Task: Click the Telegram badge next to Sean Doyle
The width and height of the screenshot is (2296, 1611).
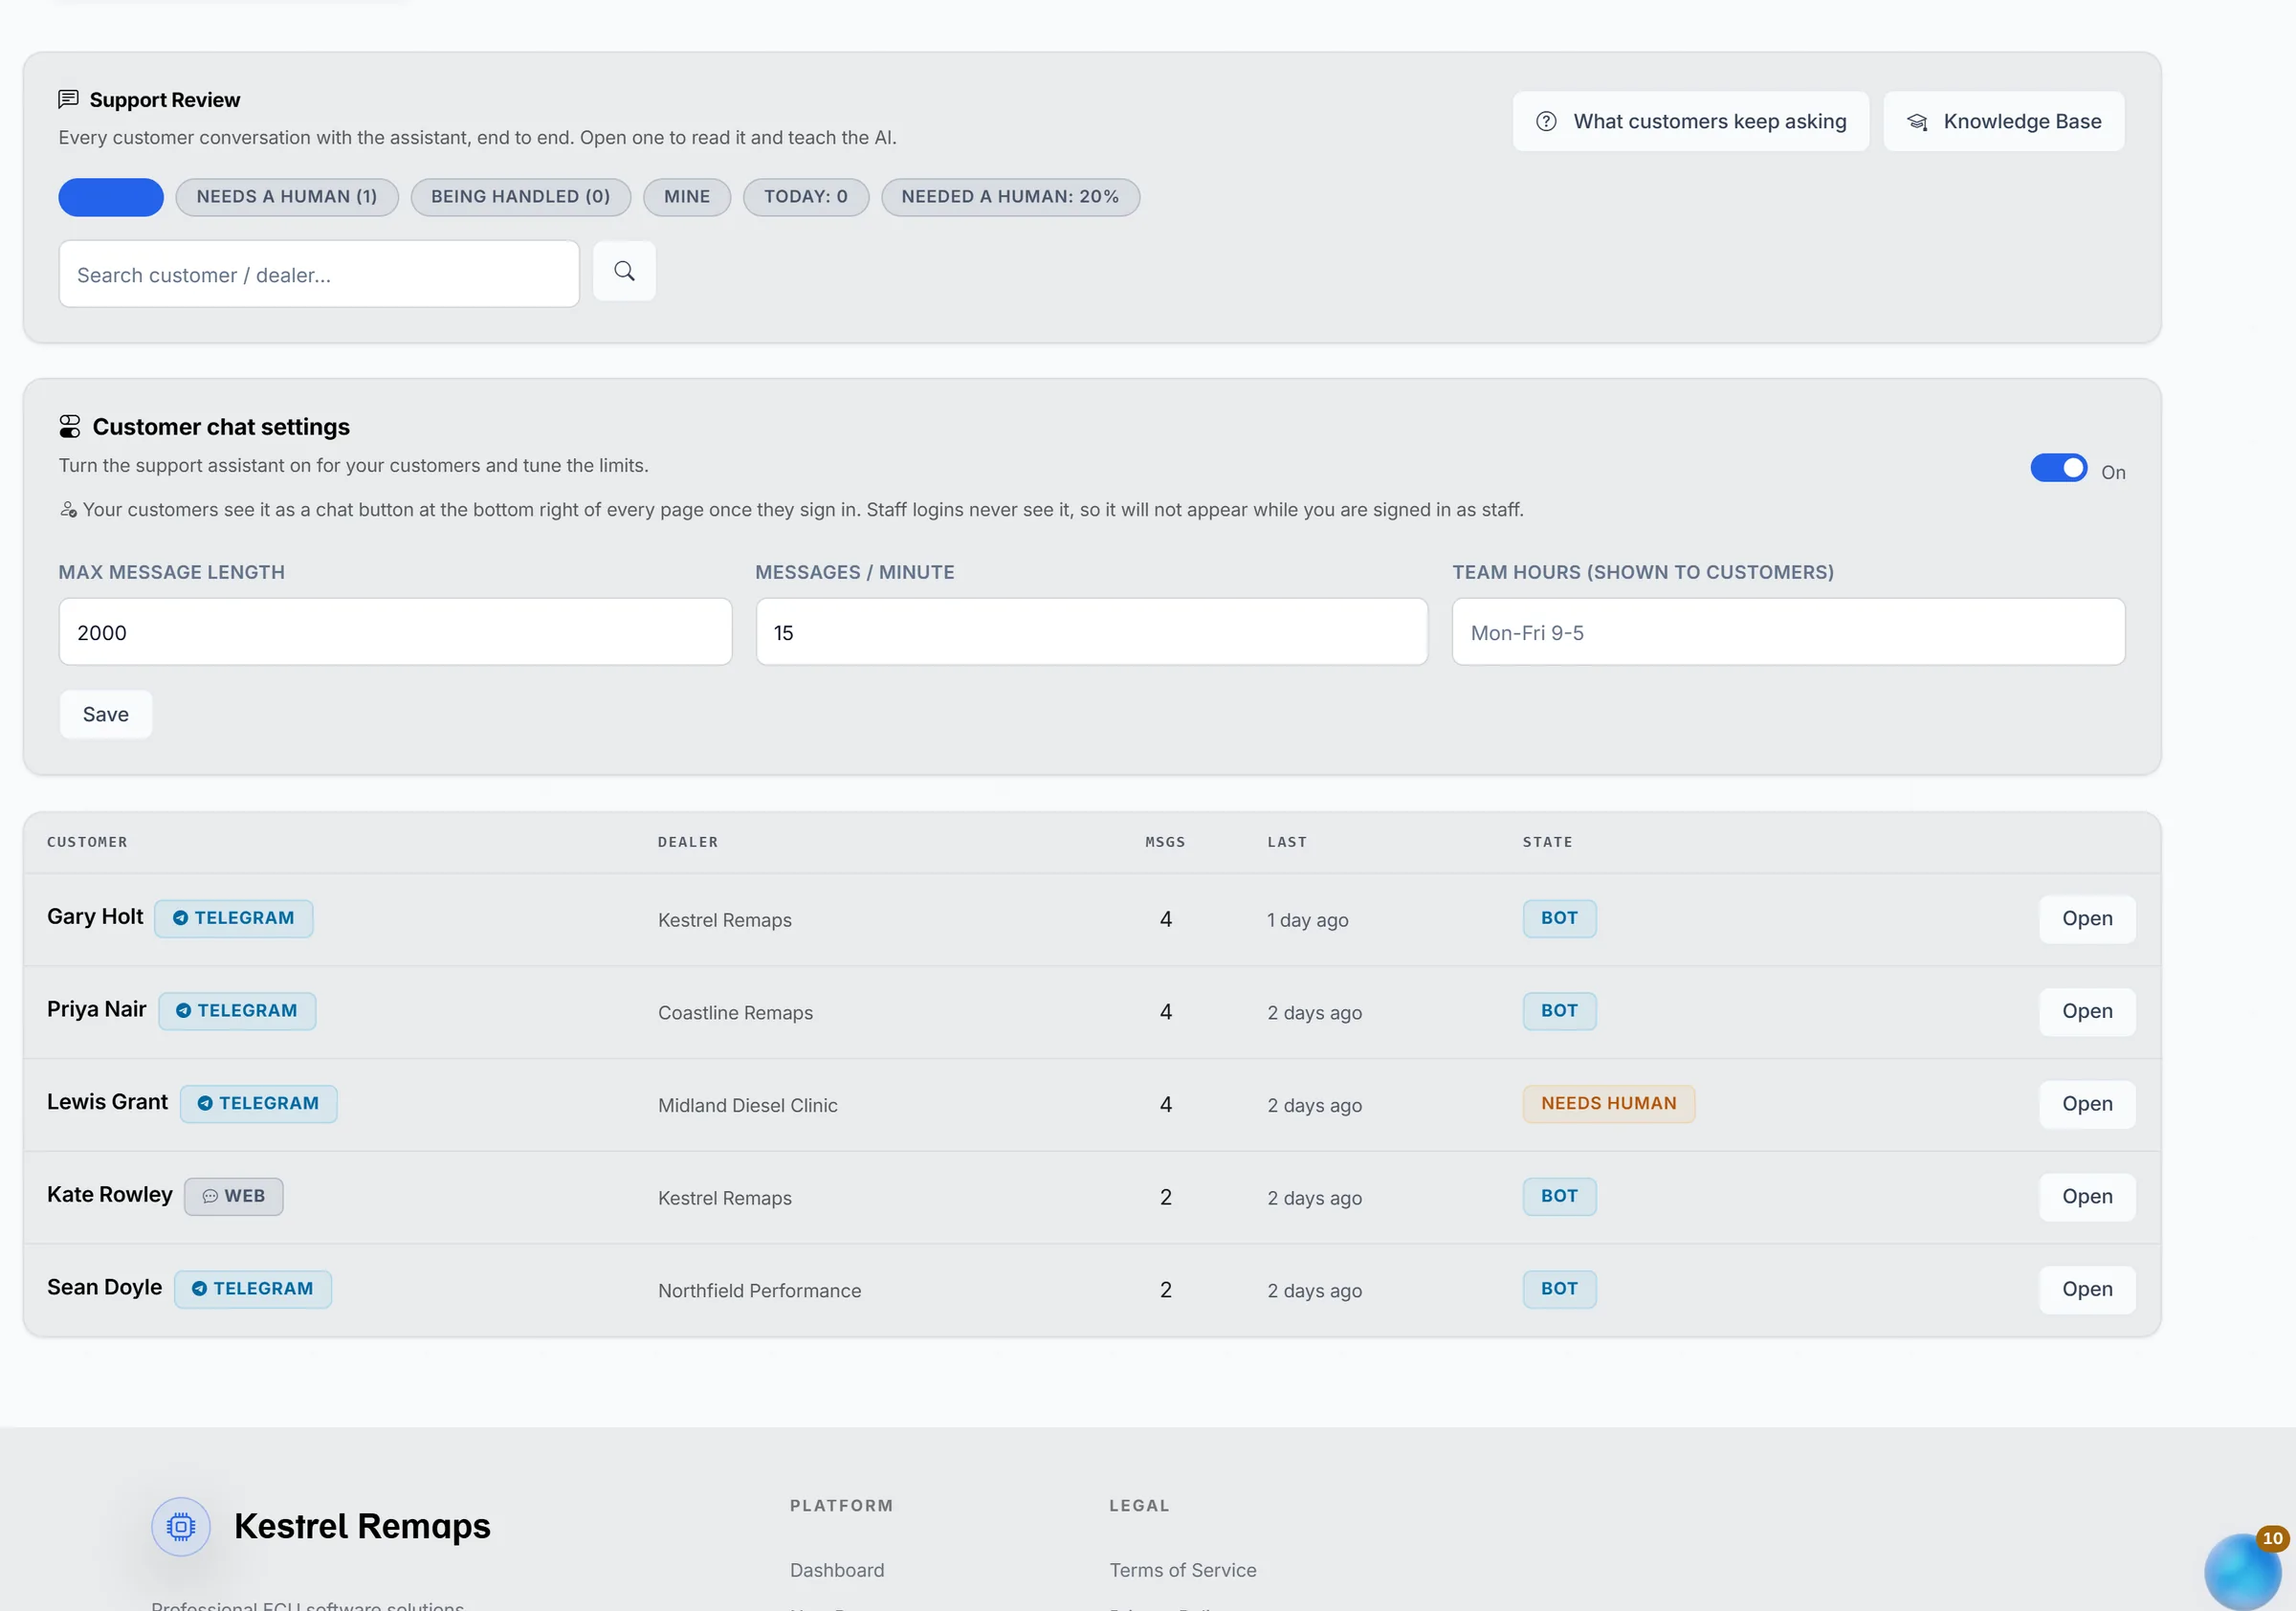Action: 253,1289
